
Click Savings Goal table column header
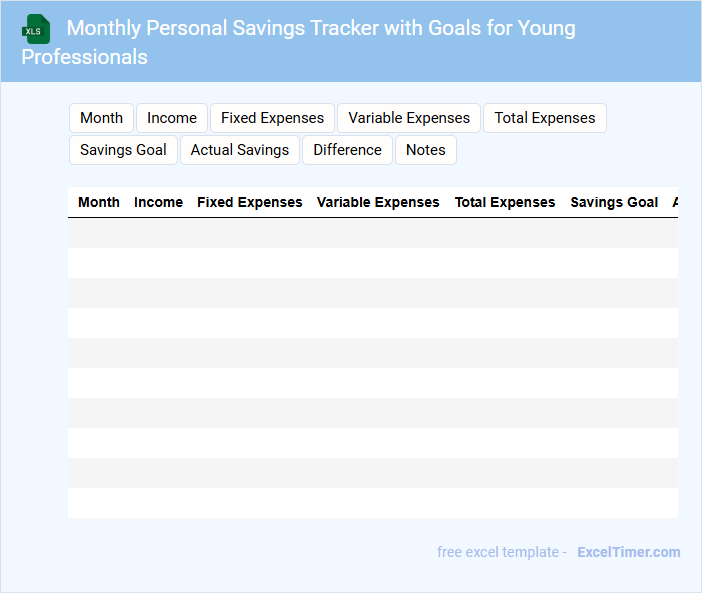click(x=614, y=202)
